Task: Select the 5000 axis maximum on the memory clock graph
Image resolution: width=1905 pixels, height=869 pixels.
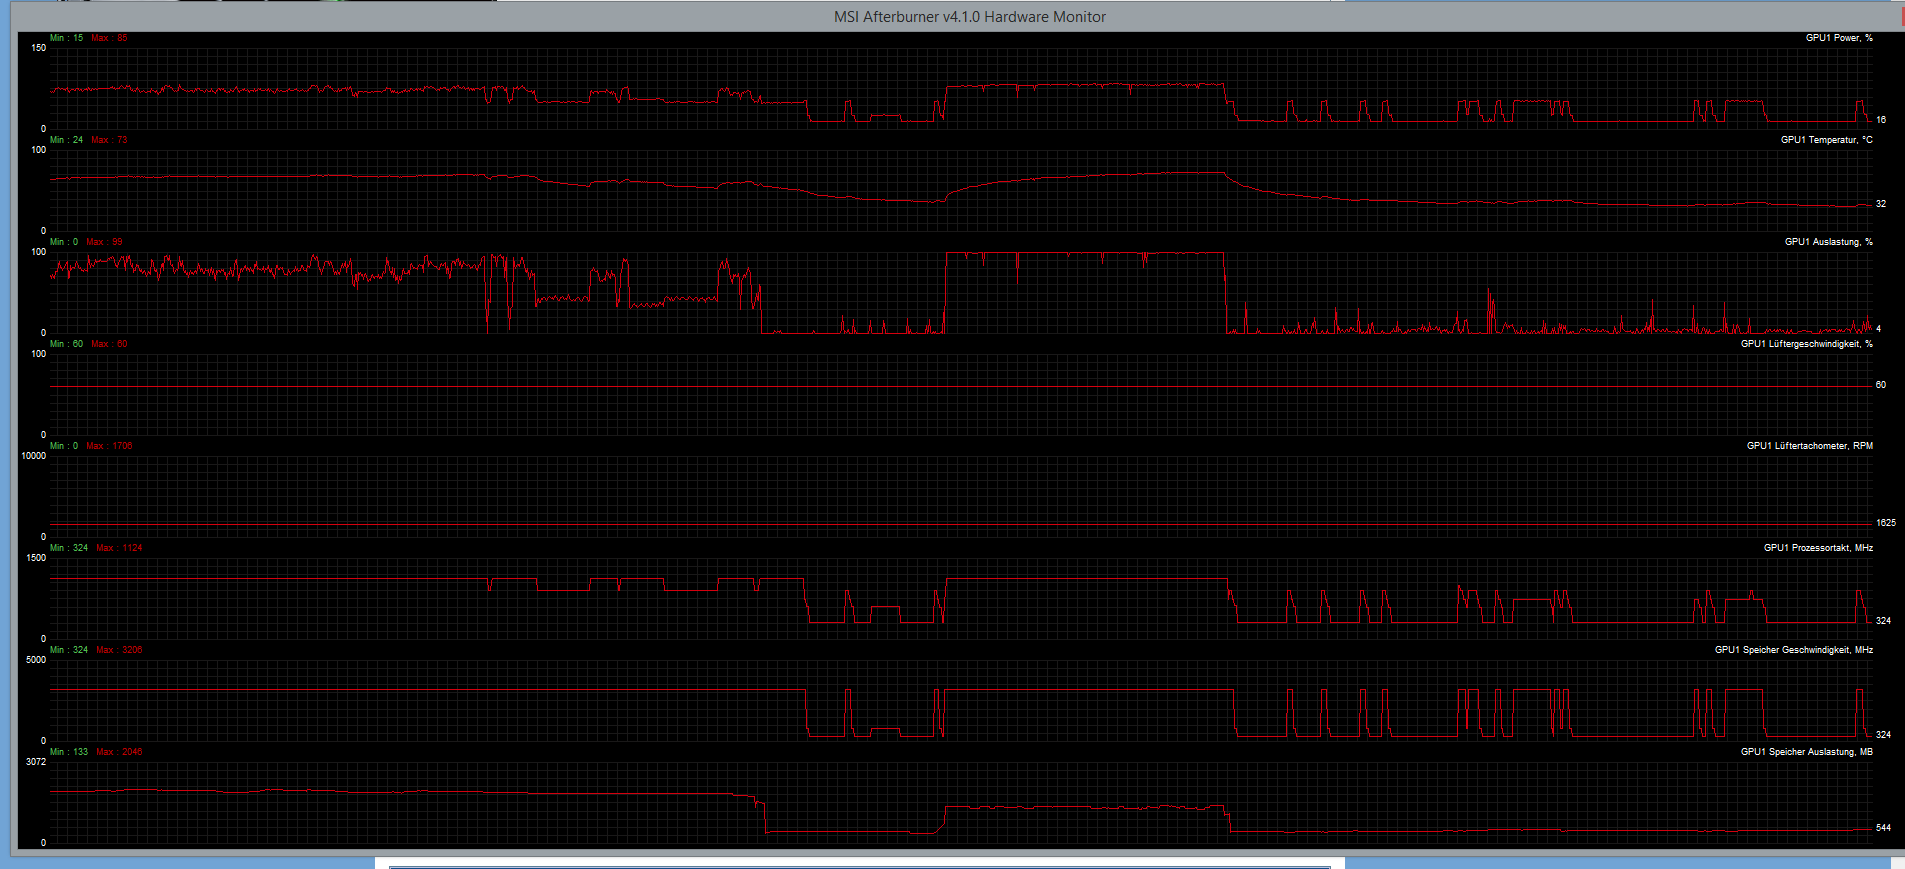Action: (36, 660)
